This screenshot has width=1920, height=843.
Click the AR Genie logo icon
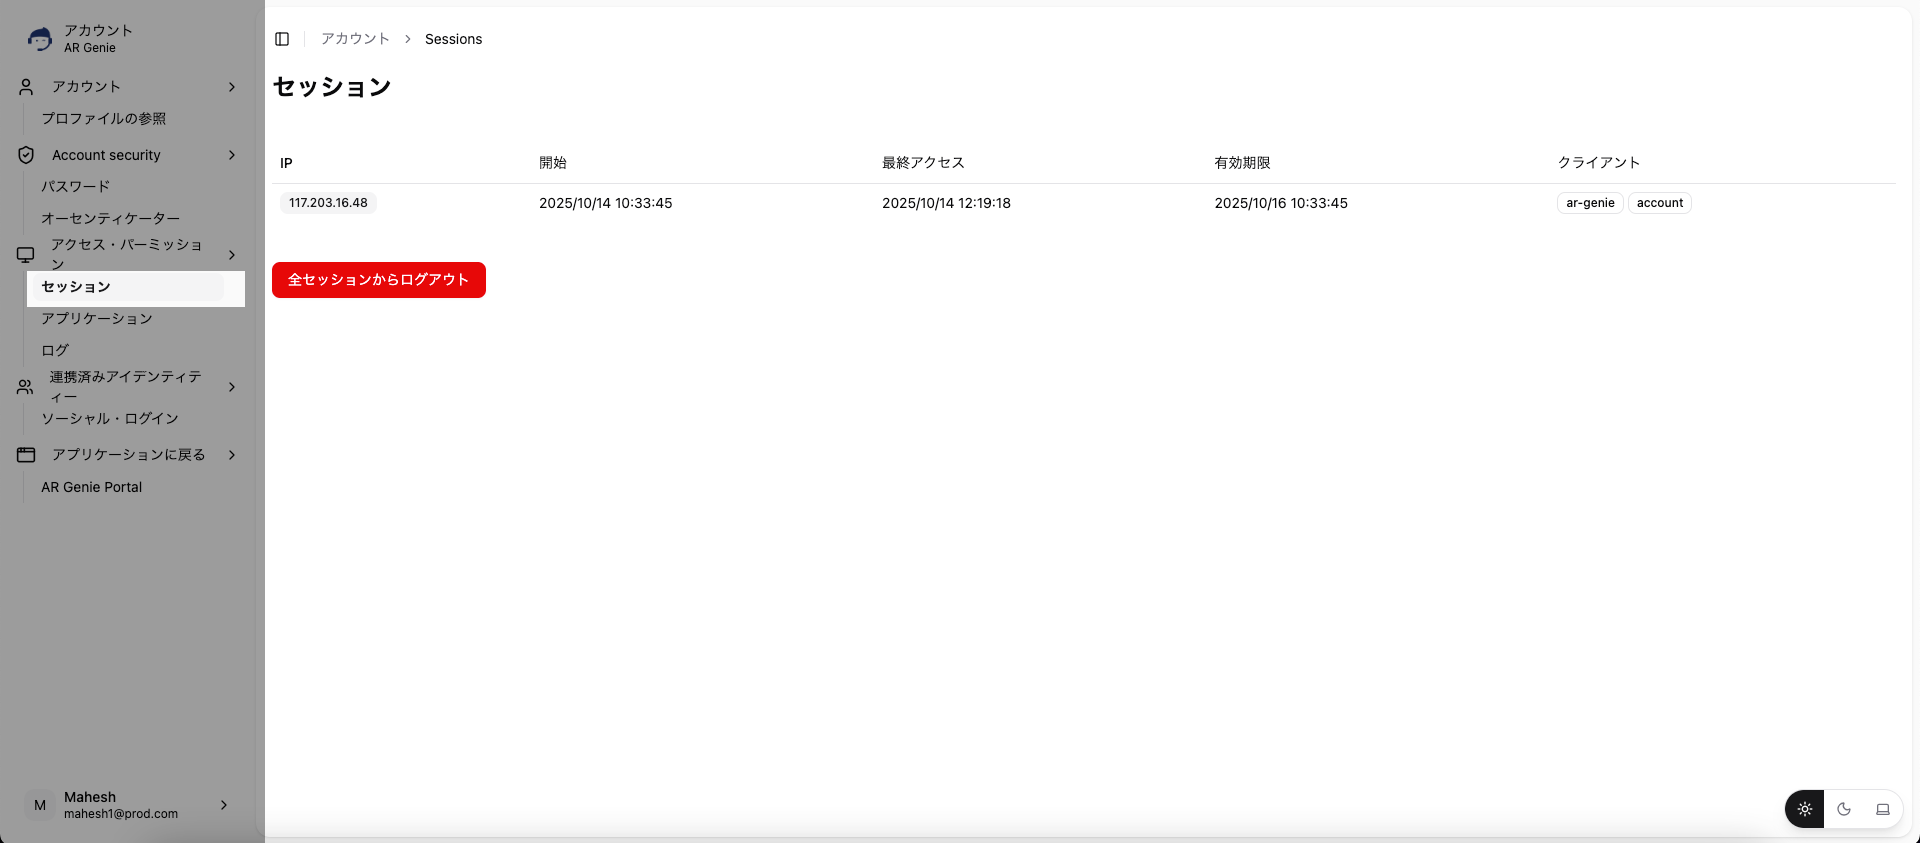40,39
